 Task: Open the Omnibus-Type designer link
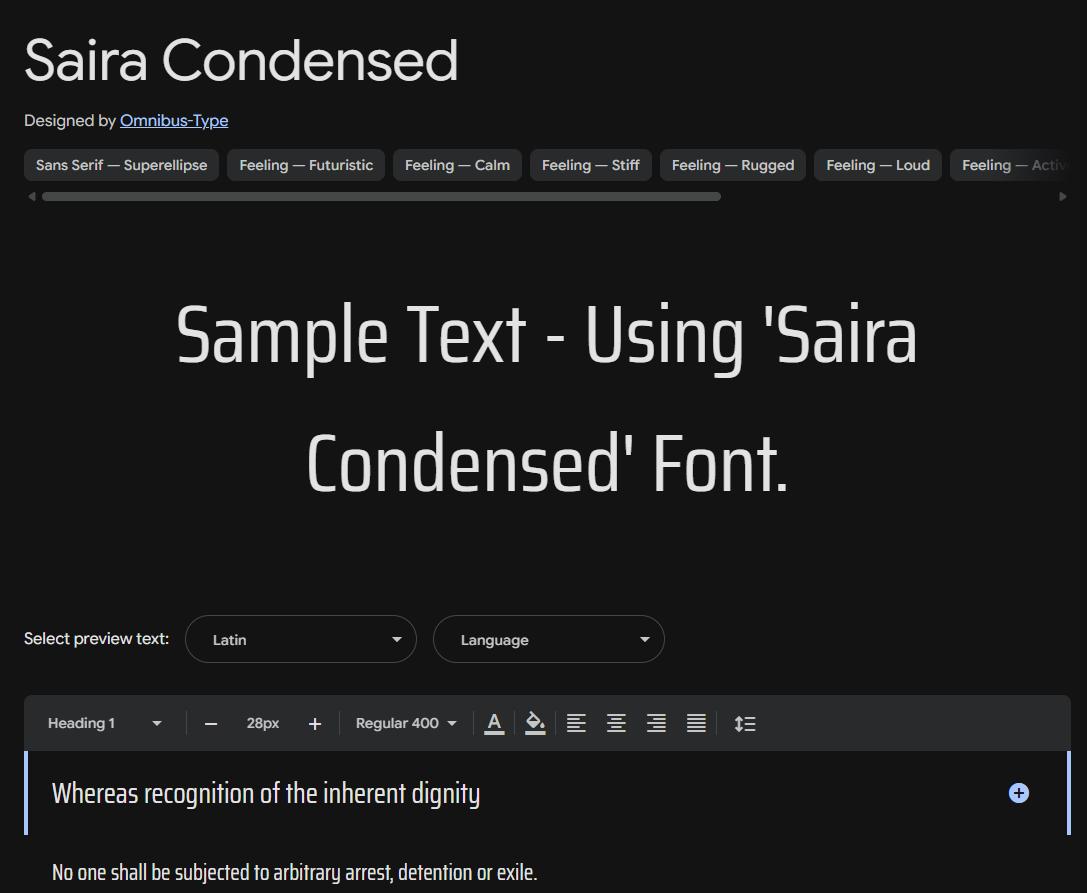pyautogui.click(x=174, y=121)
